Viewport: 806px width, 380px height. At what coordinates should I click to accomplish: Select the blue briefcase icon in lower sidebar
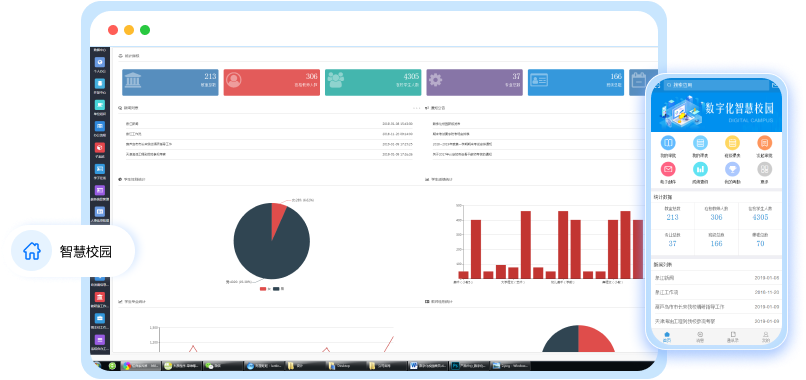100,318
